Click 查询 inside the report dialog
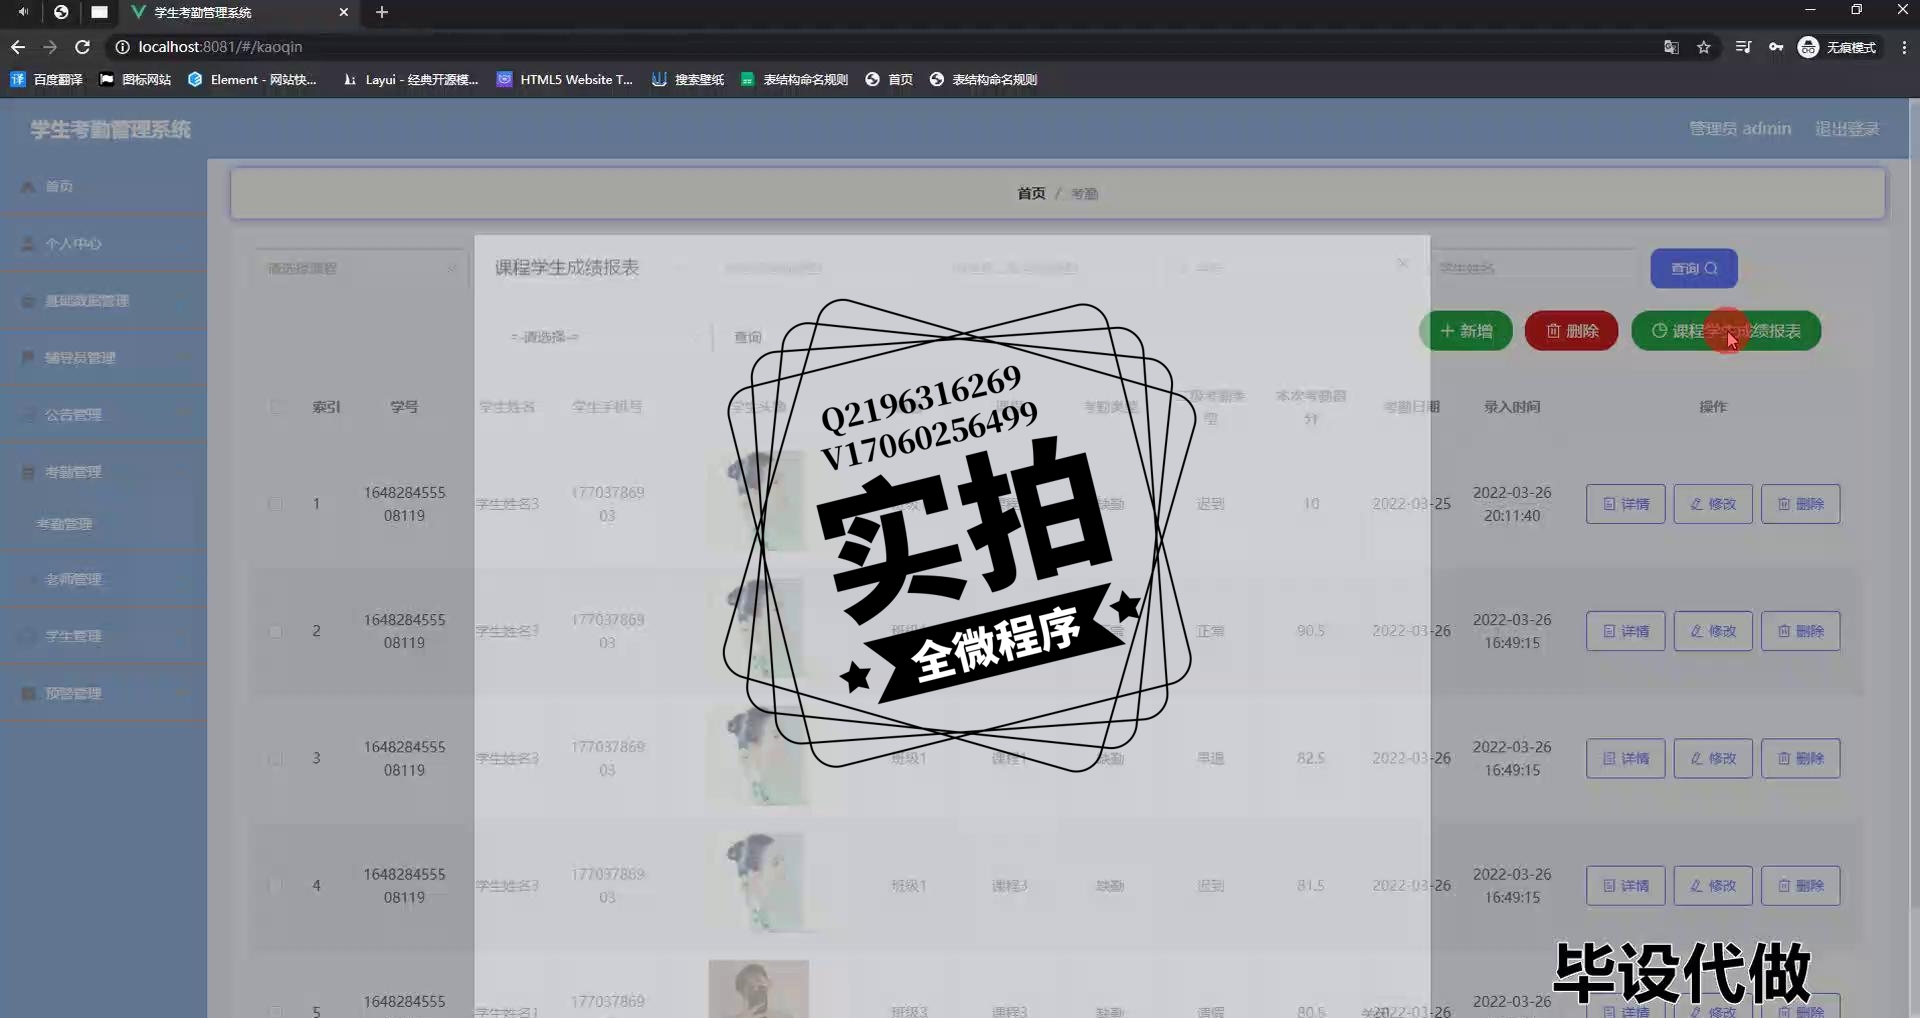 click(x=748, y=337)
